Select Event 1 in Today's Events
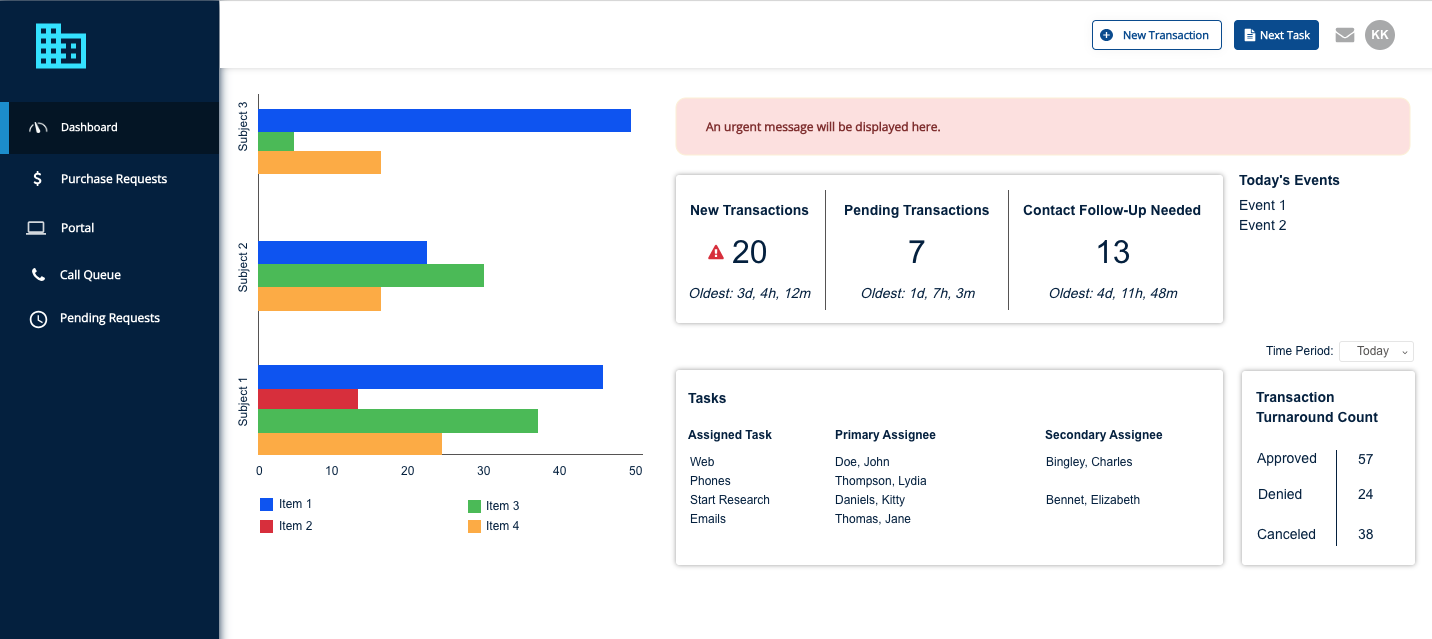The width and height of the screenshot is (1432, 639). click(x=1262, y=205)
